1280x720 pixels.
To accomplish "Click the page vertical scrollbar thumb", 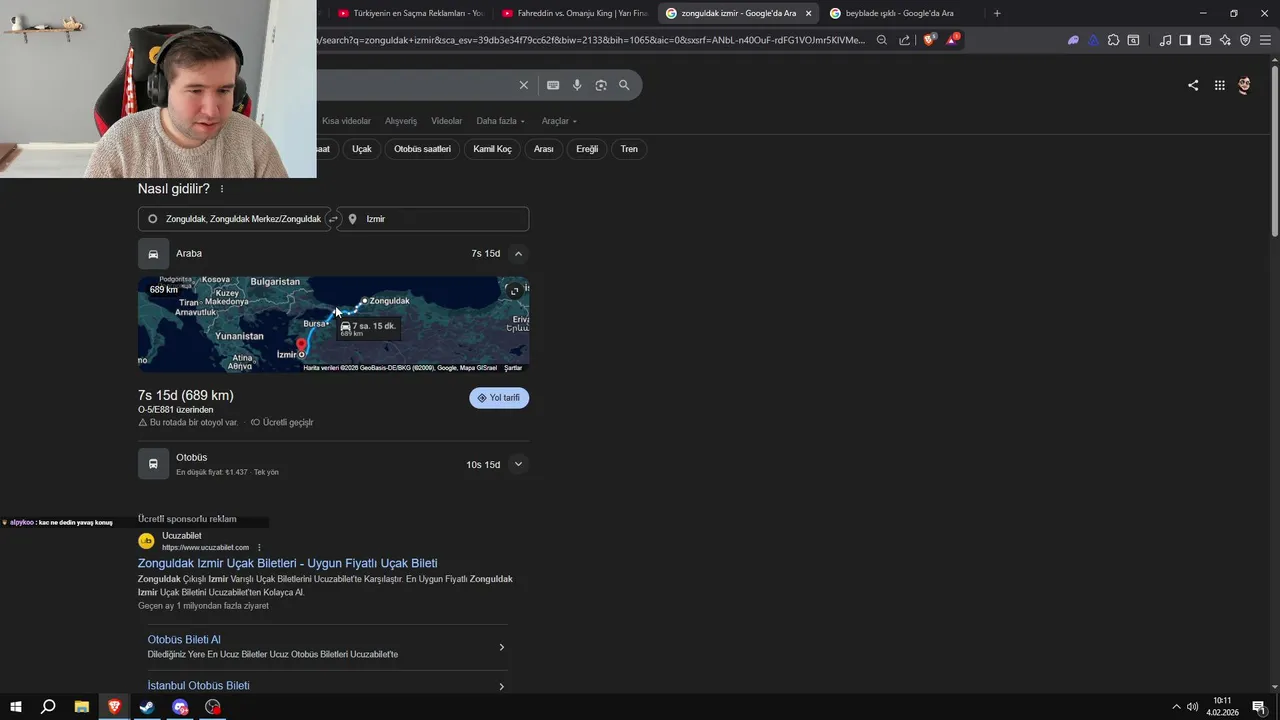I will pos(1274,150).
